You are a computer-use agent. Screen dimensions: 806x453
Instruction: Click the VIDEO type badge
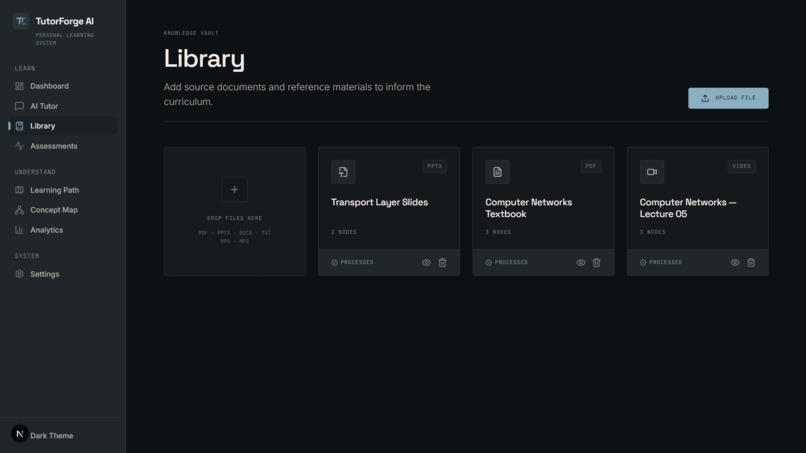[742, 166]
